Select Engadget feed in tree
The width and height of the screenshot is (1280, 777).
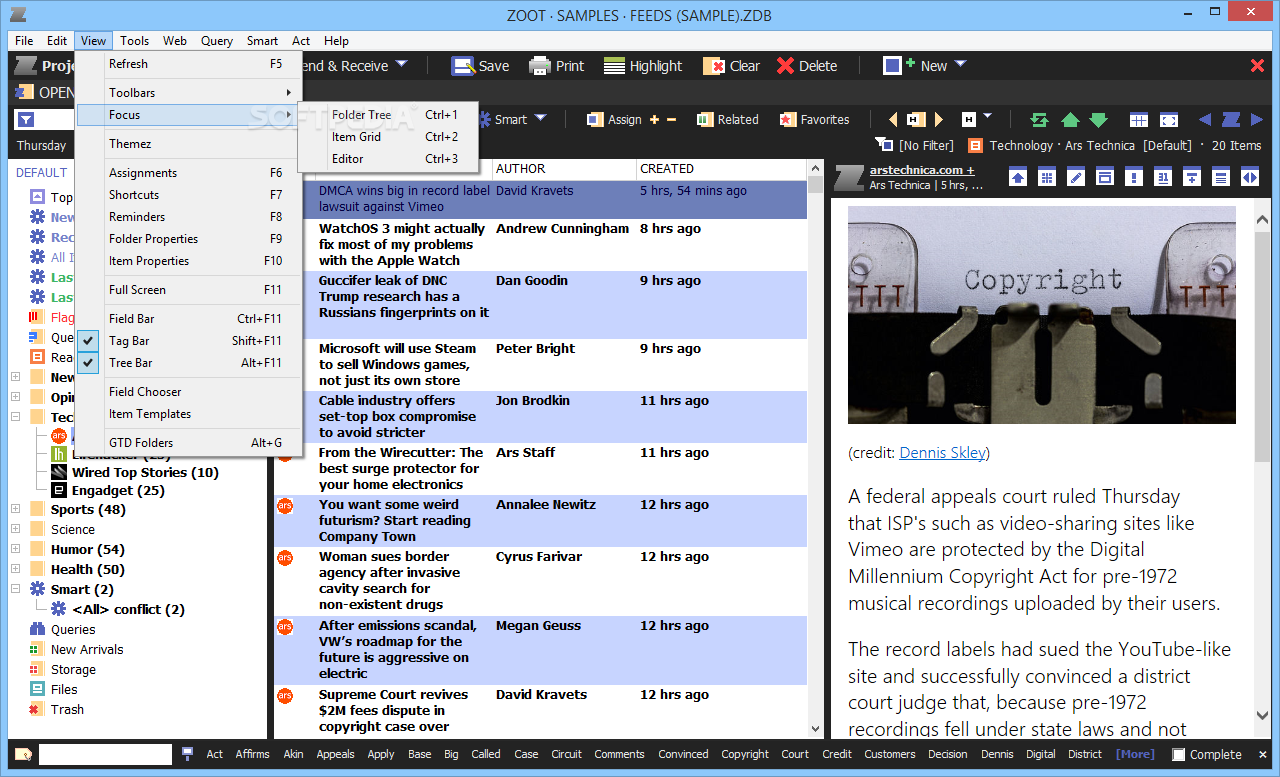(118, 491)
